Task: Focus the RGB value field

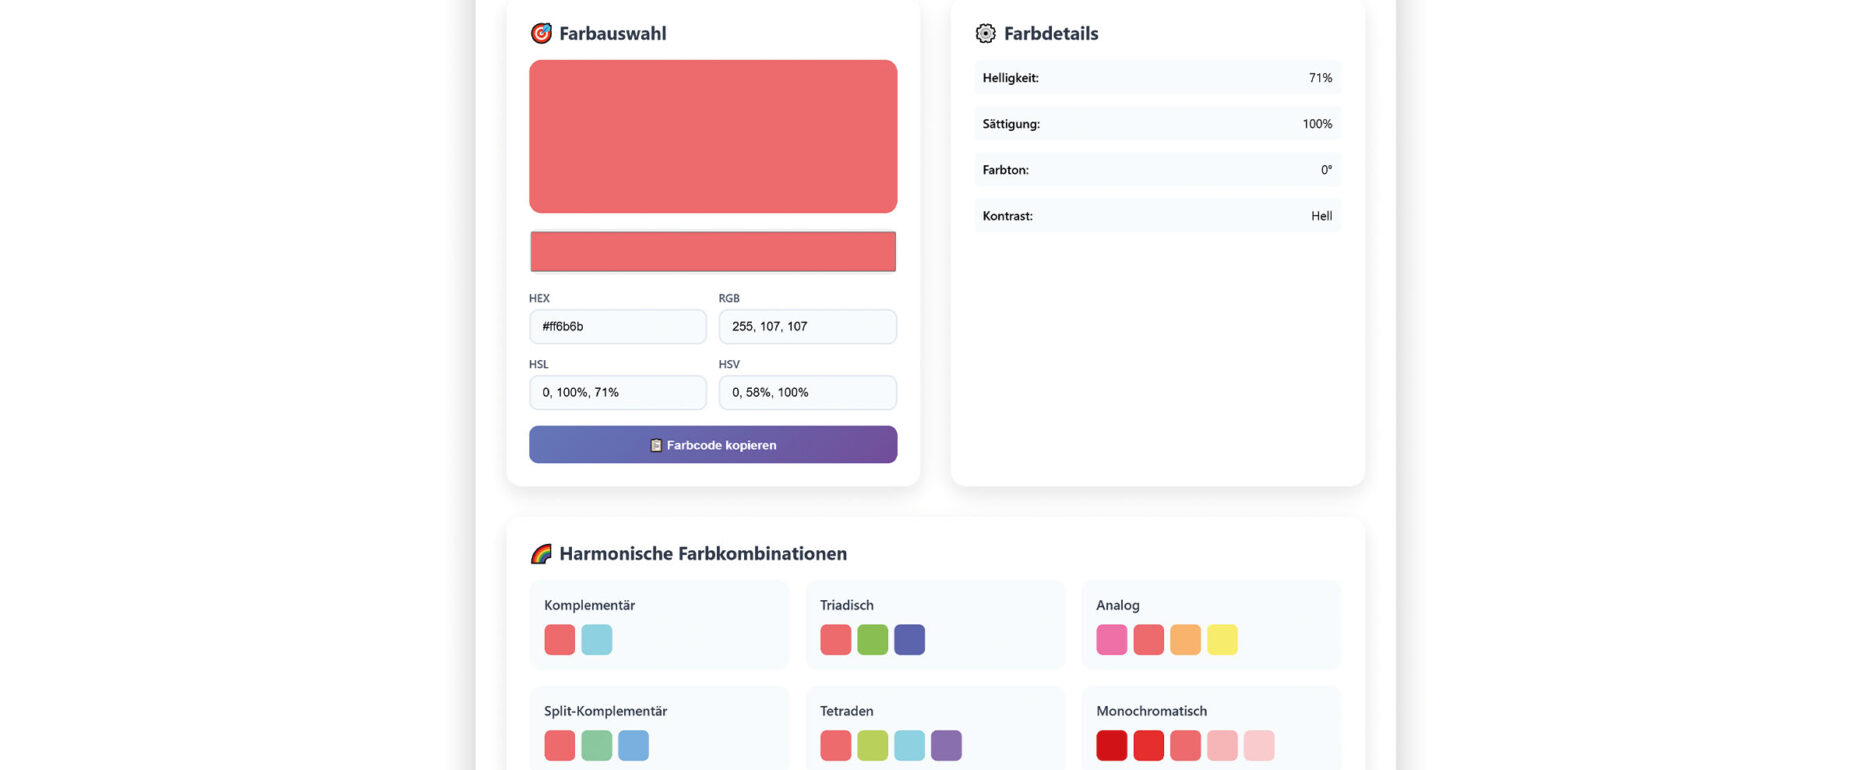Action: 807,327
